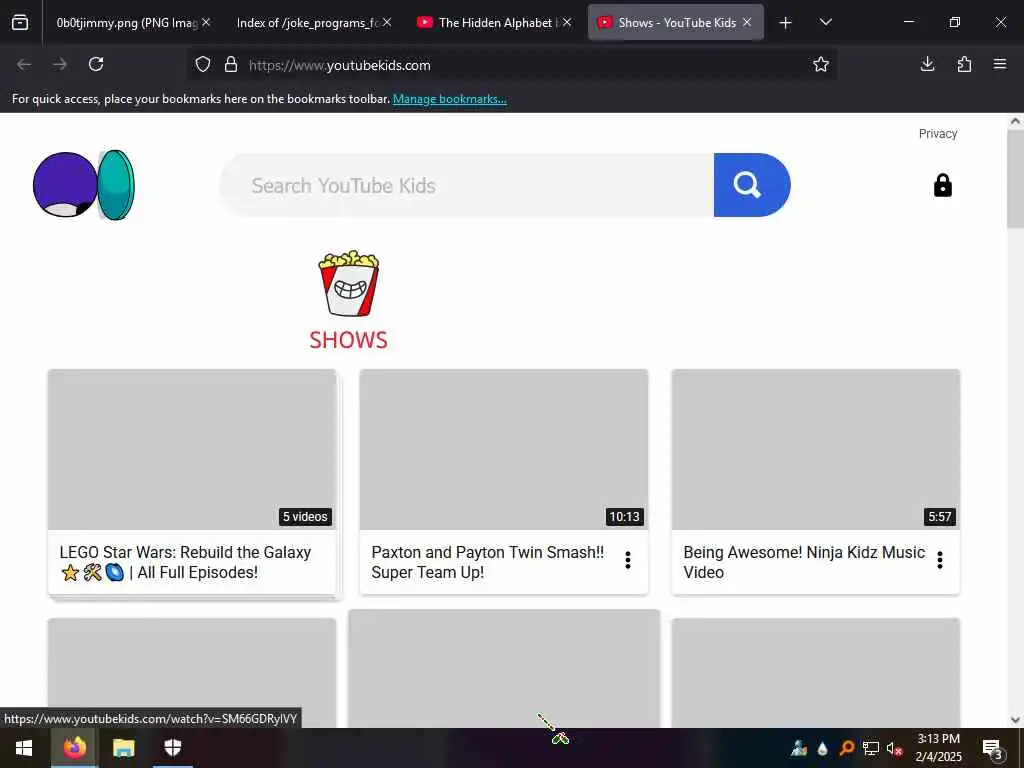Viewport: 1024px width, 768px height.
Task: Click the Firefox taskbar icon
Action: pos(74,748)
